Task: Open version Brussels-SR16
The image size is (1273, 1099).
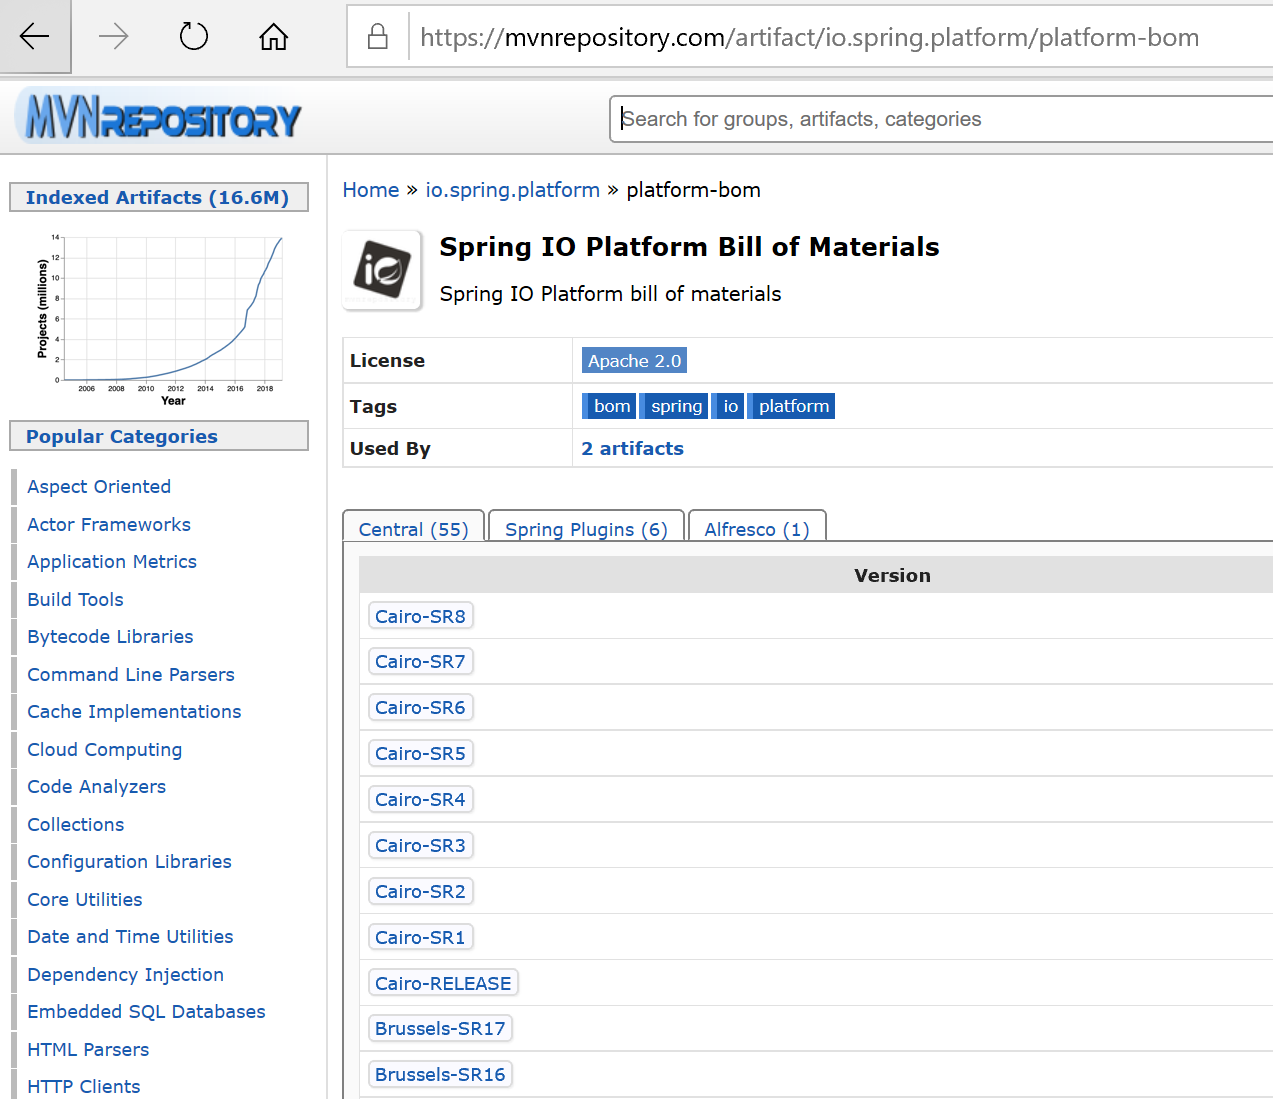Action: point(440,1074)
